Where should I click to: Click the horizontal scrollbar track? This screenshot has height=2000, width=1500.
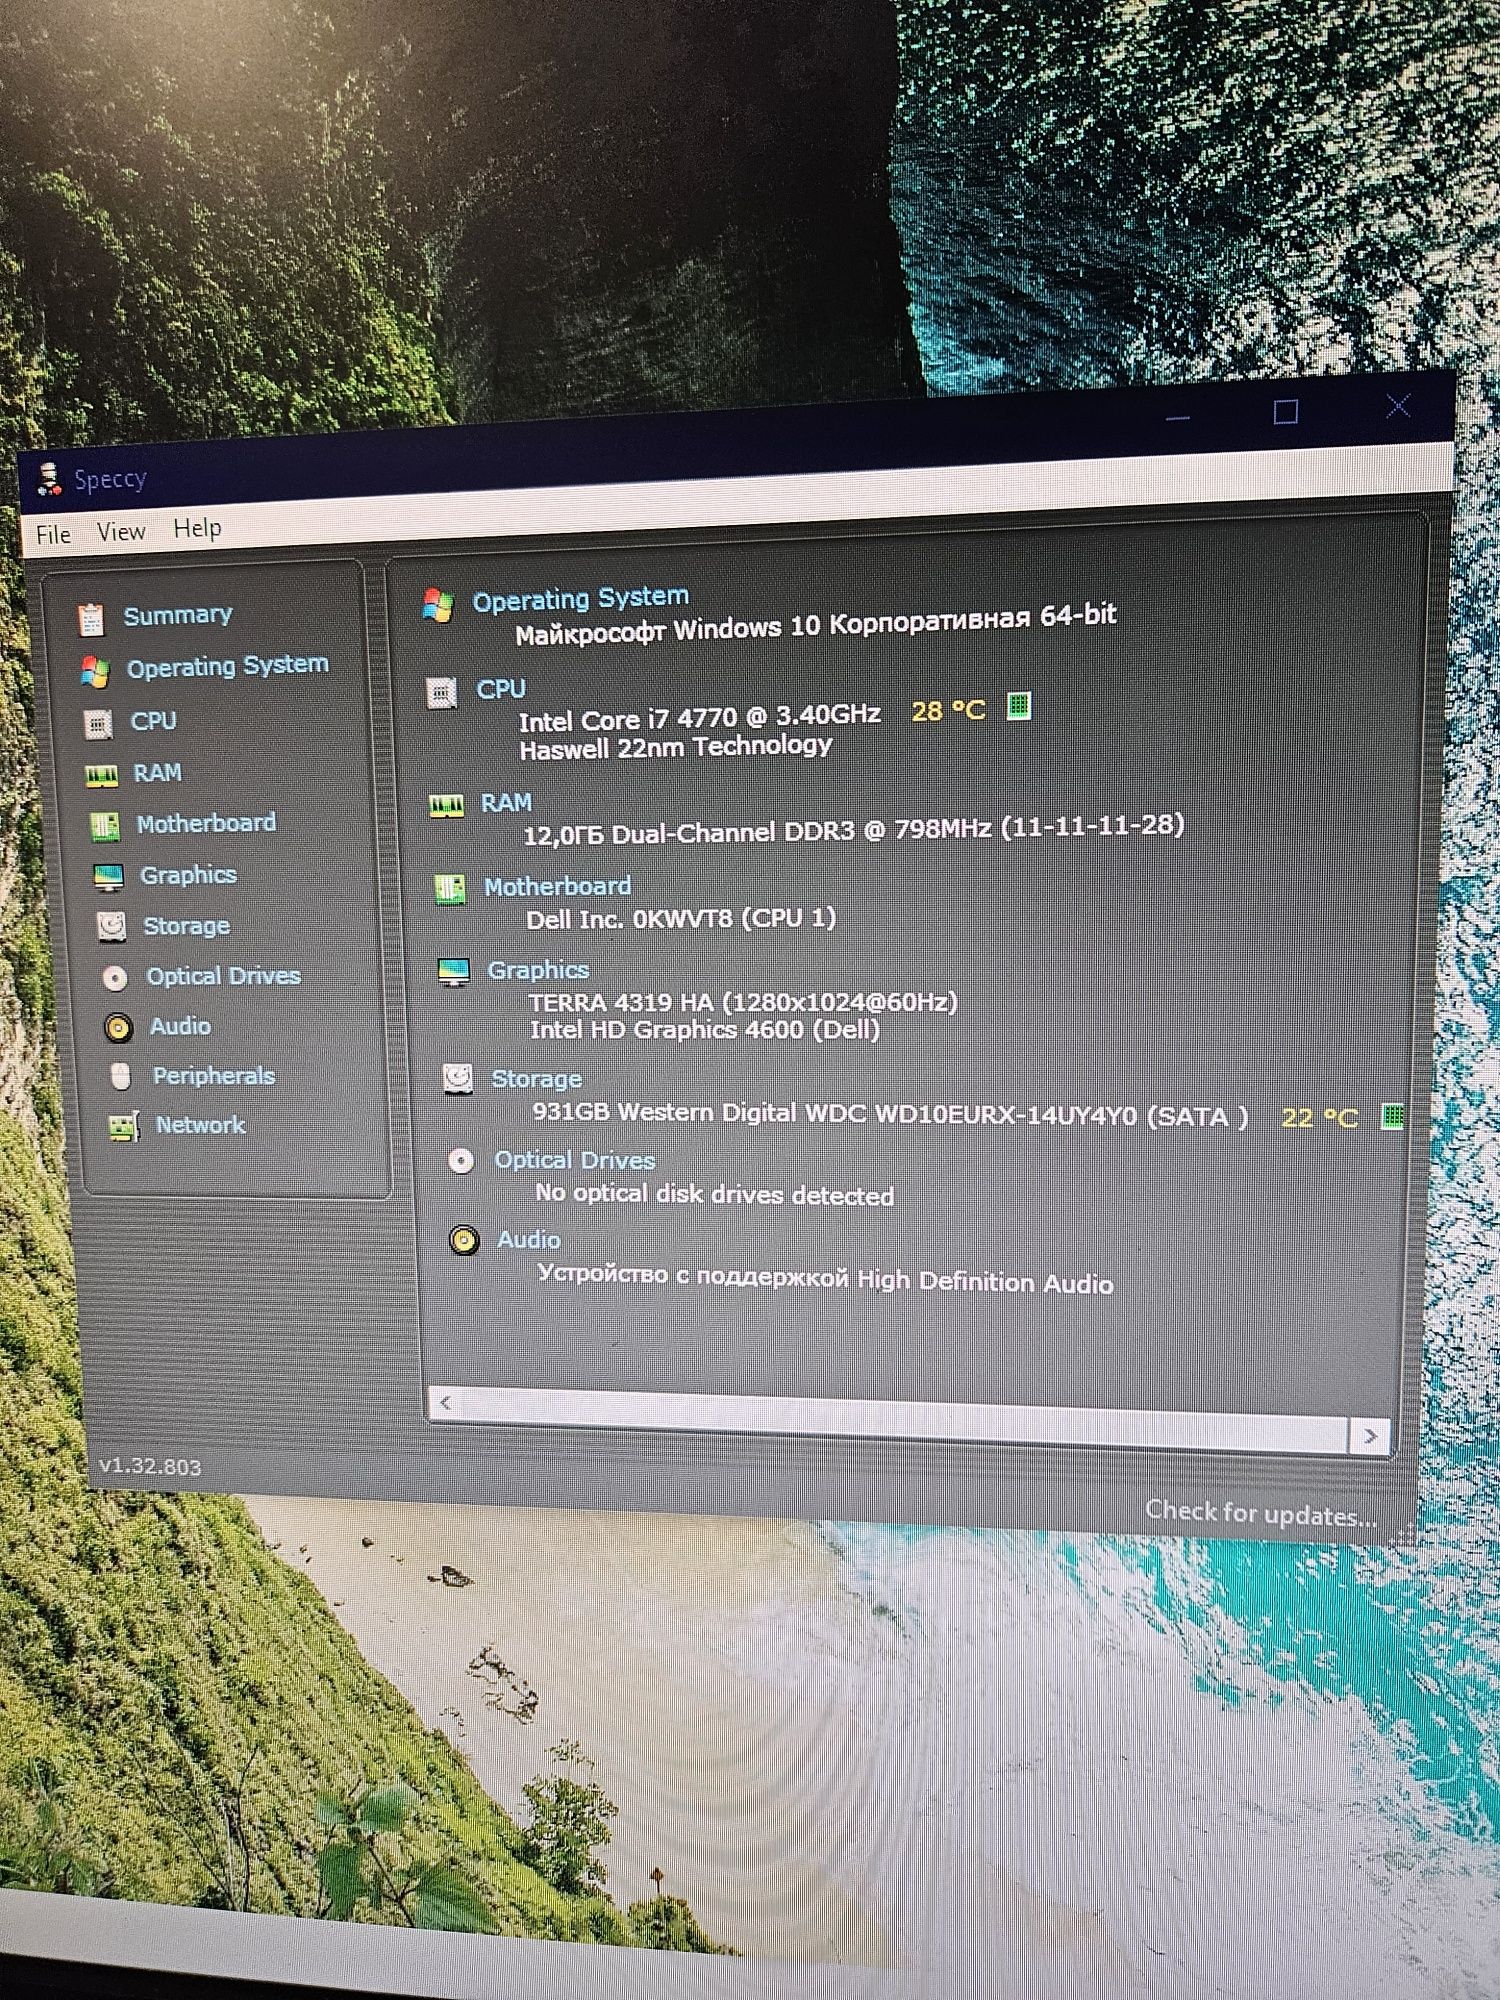pos(905,1417)
